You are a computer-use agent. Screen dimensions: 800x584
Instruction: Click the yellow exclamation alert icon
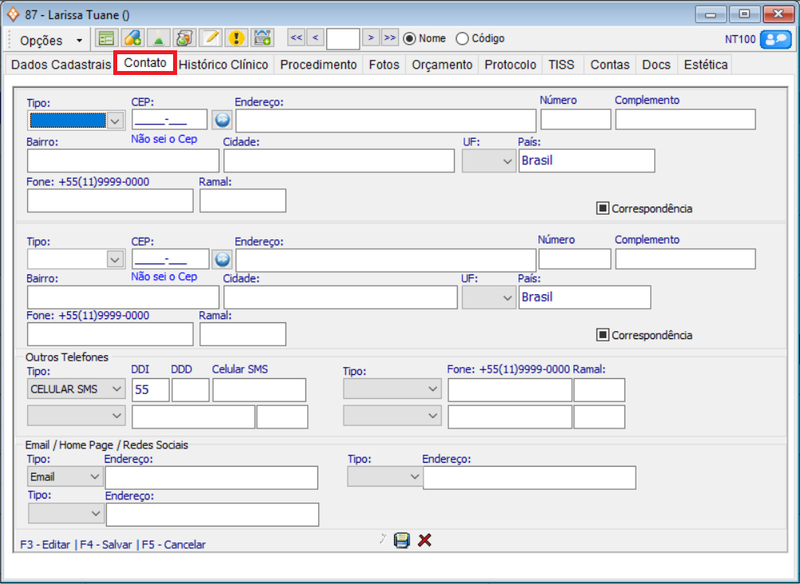coord(236,39)
